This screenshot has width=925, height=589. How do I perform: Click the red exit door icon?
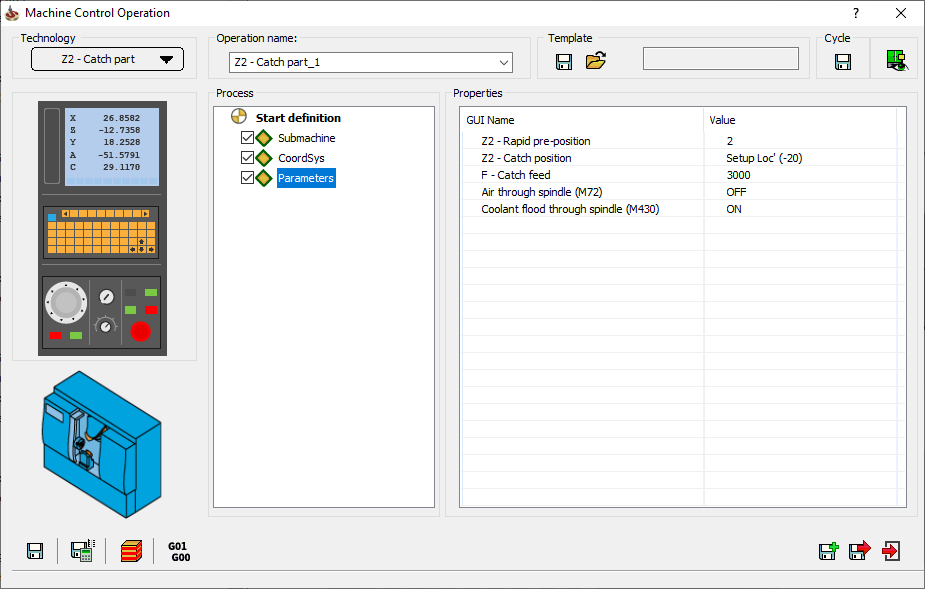tap(892, 551)
